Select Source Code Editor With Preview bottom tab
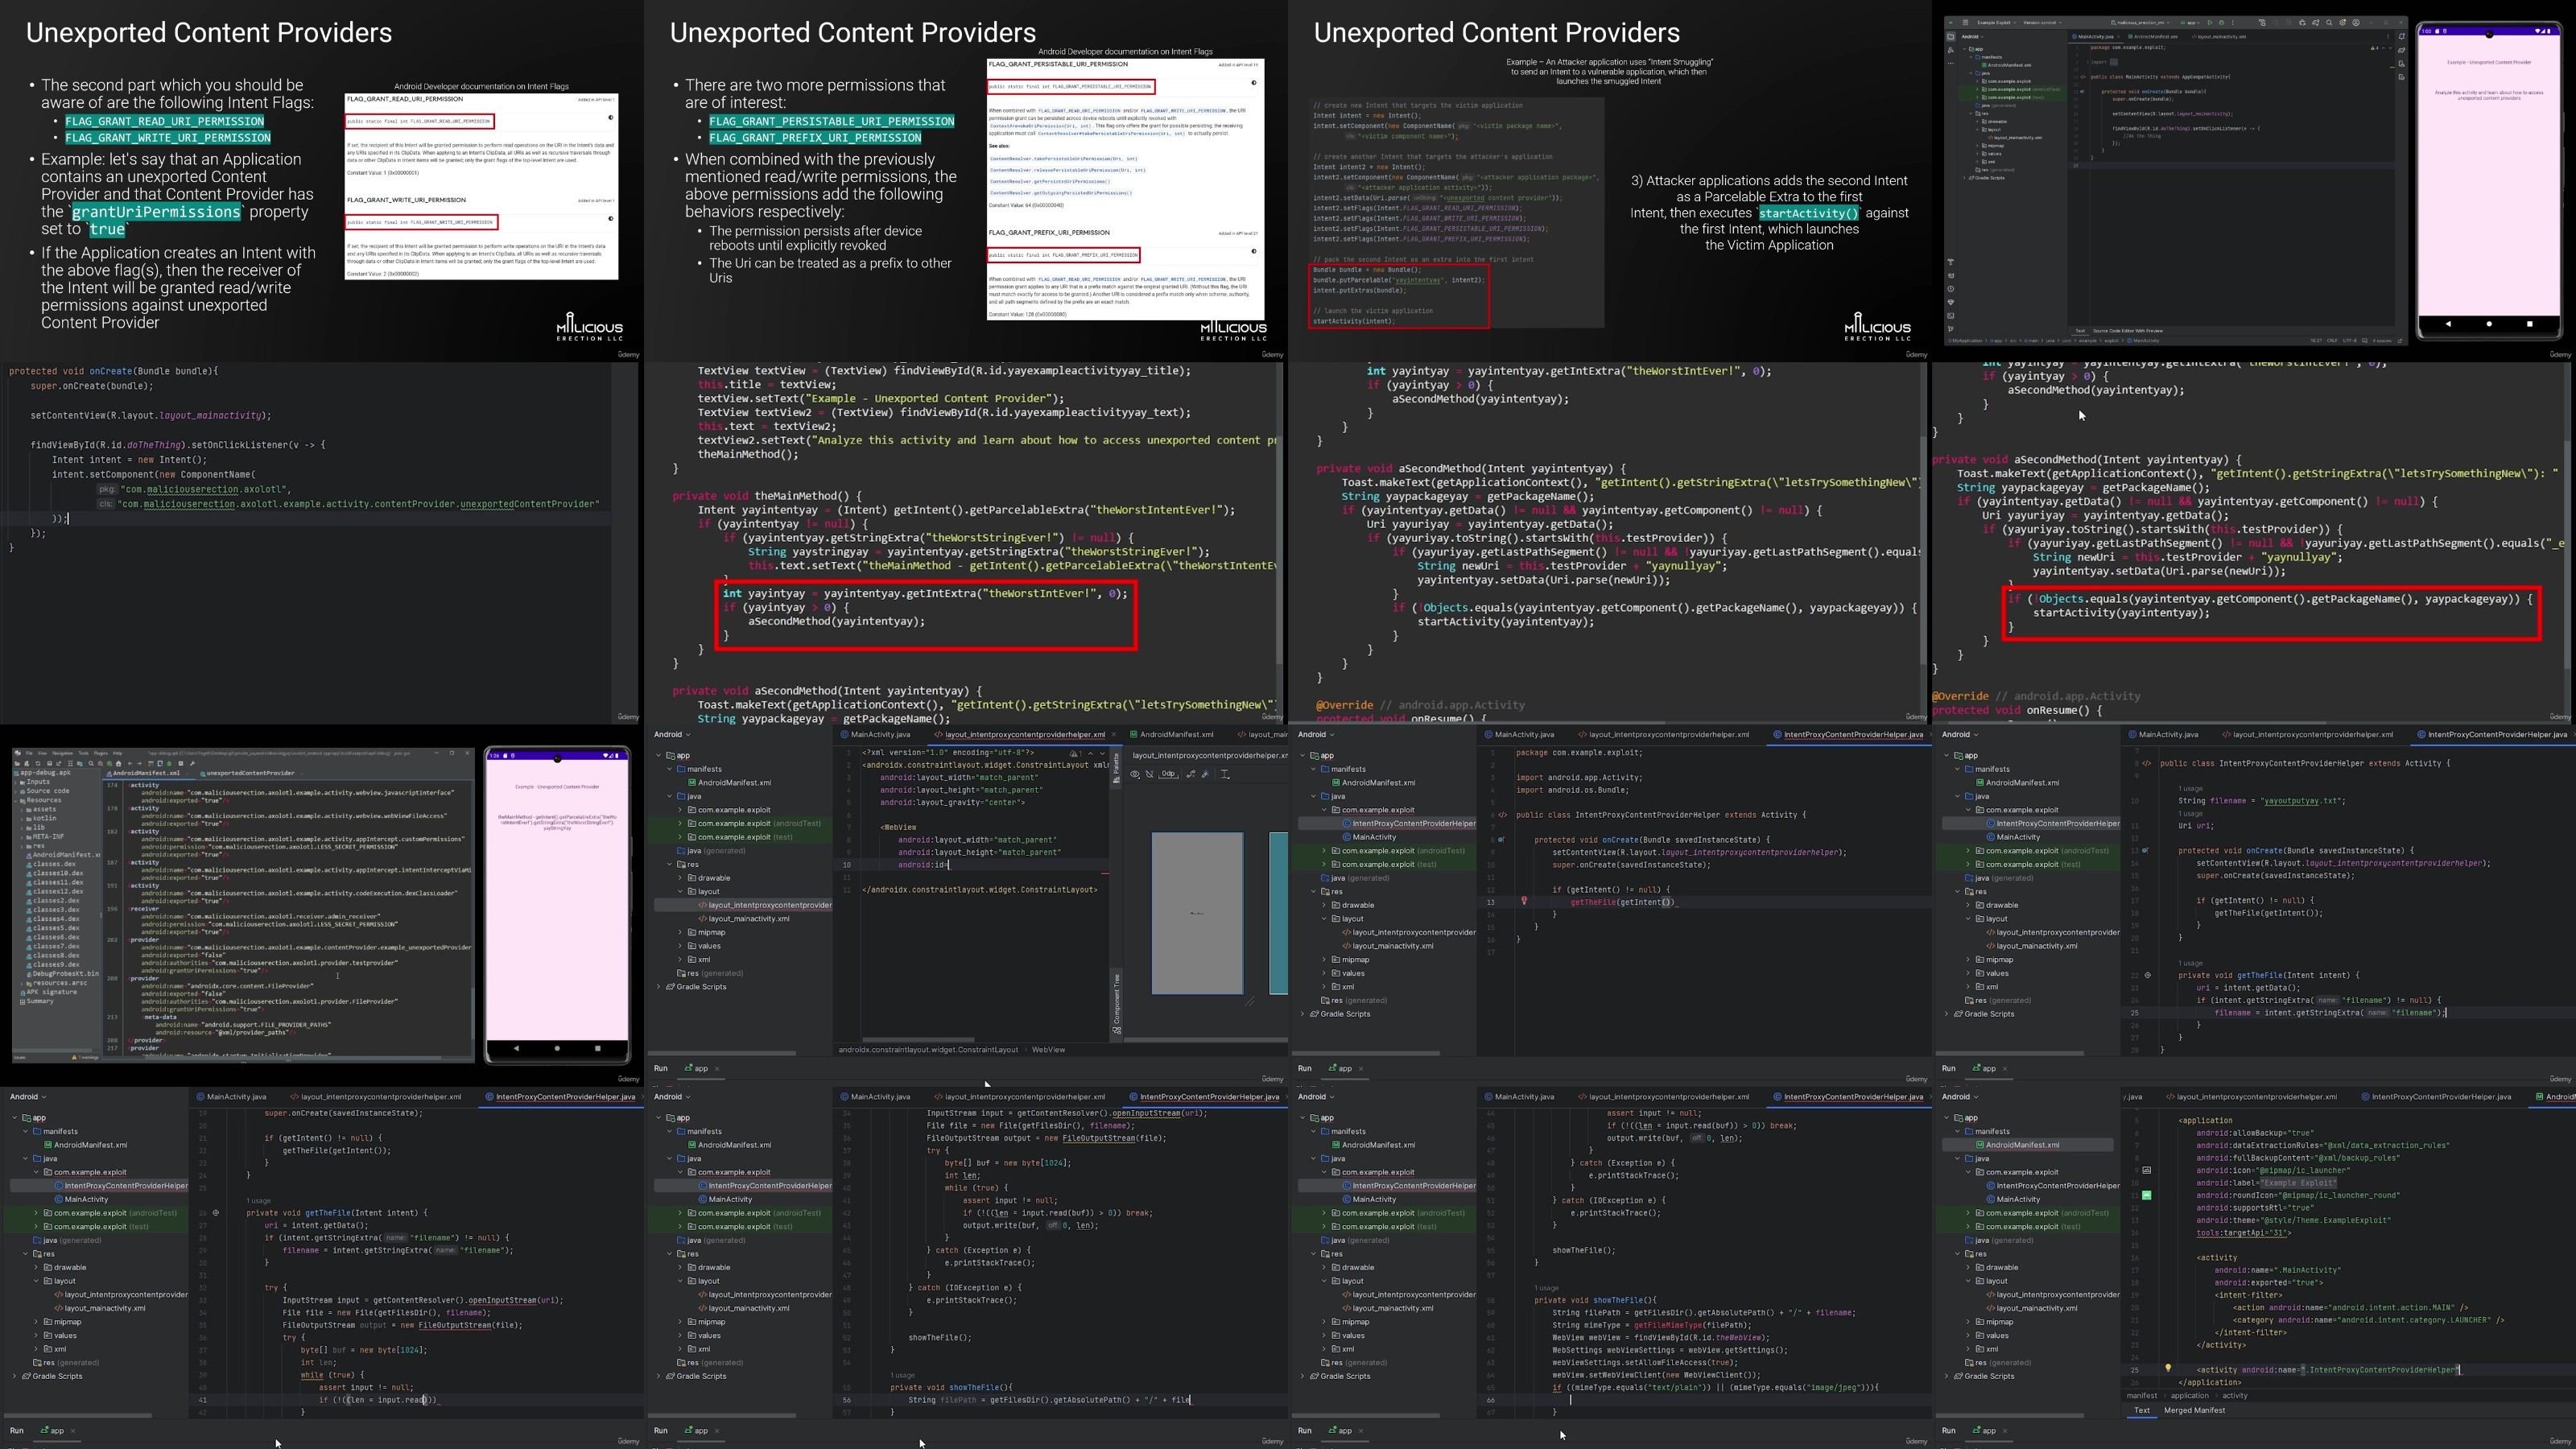Screen dimensions: 2576x1449 pos(2128,331)
